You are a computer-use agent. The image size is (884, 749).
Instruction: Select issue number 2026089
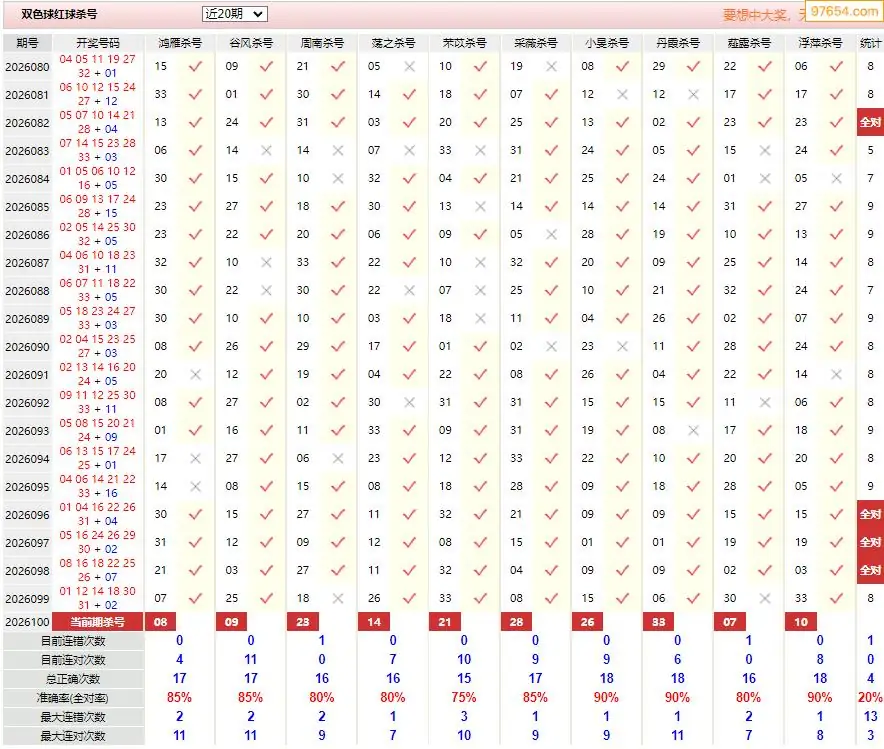tap(28, 319)
